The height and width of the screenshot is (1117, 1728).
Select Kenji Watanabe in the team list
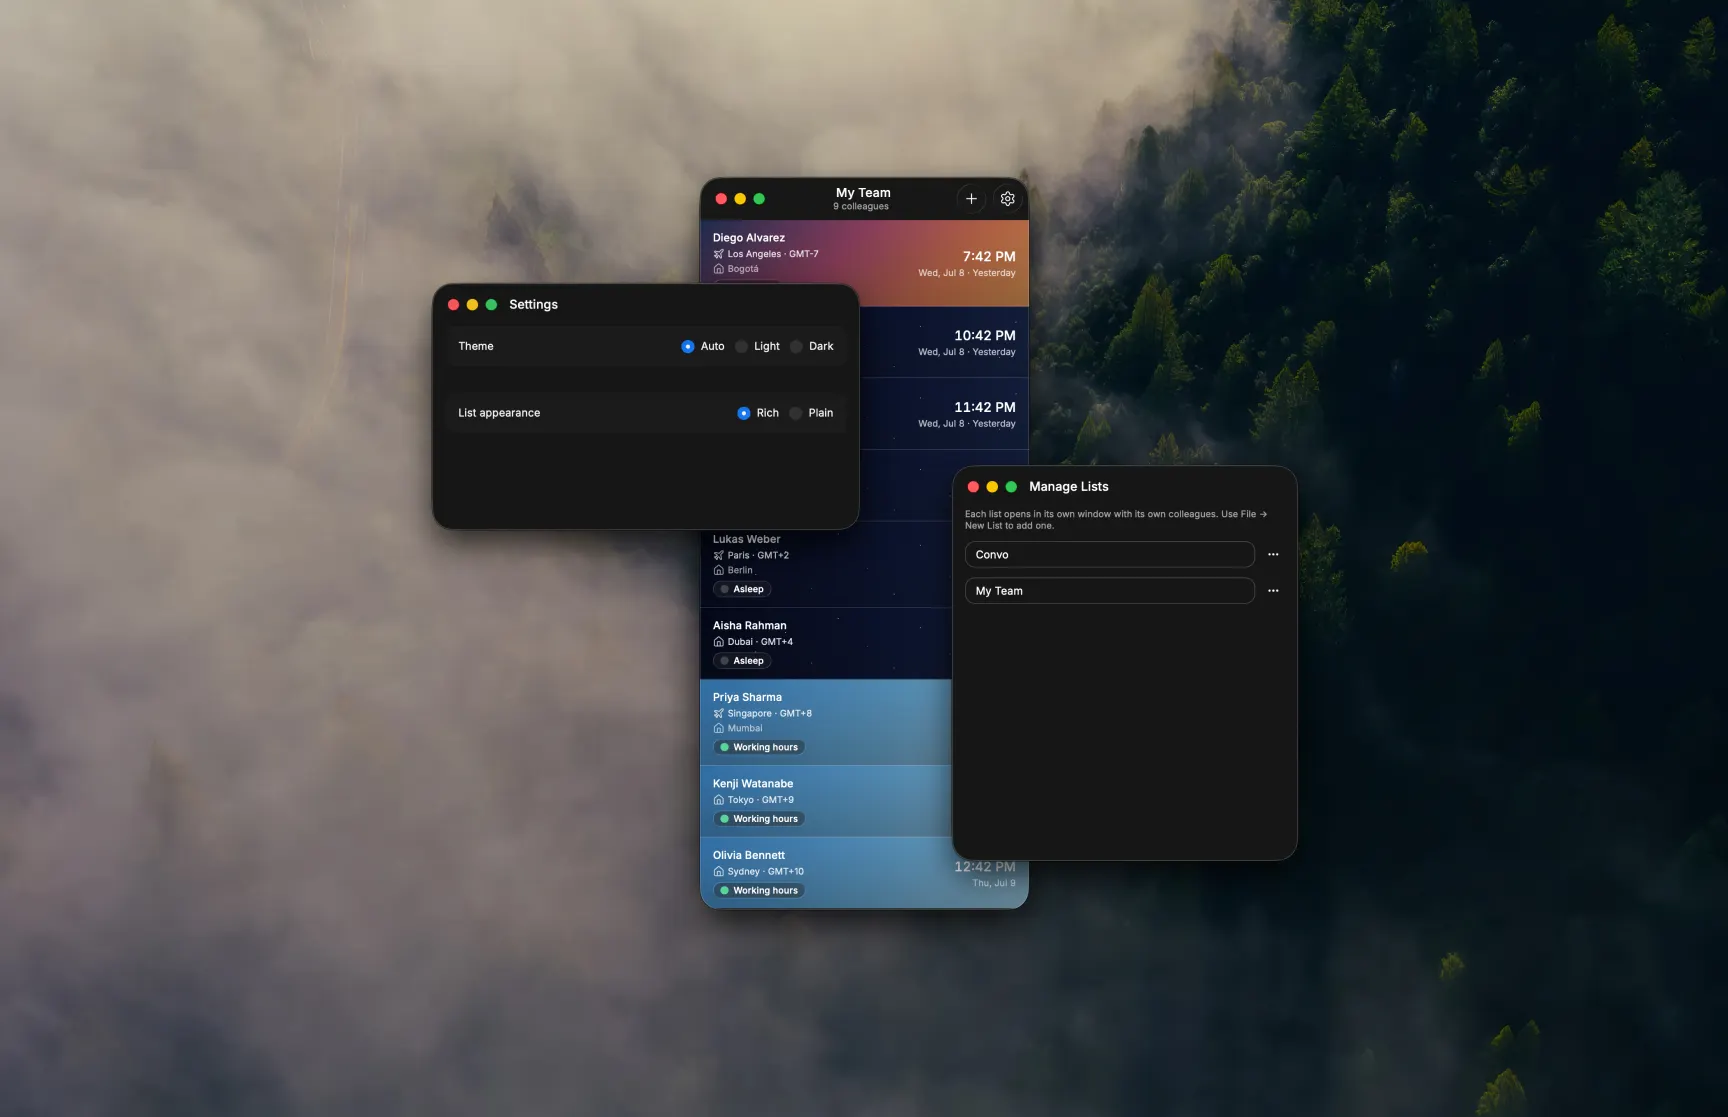(826, 802)
